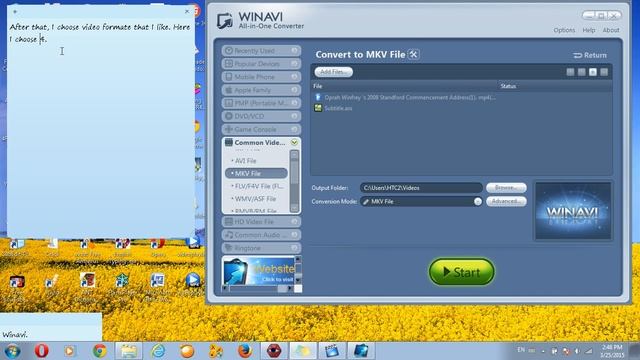The width and height of the screenshot is (640, 360).
Task: Click the File column header
Action: pyautogui.click(x=318, y=86)
